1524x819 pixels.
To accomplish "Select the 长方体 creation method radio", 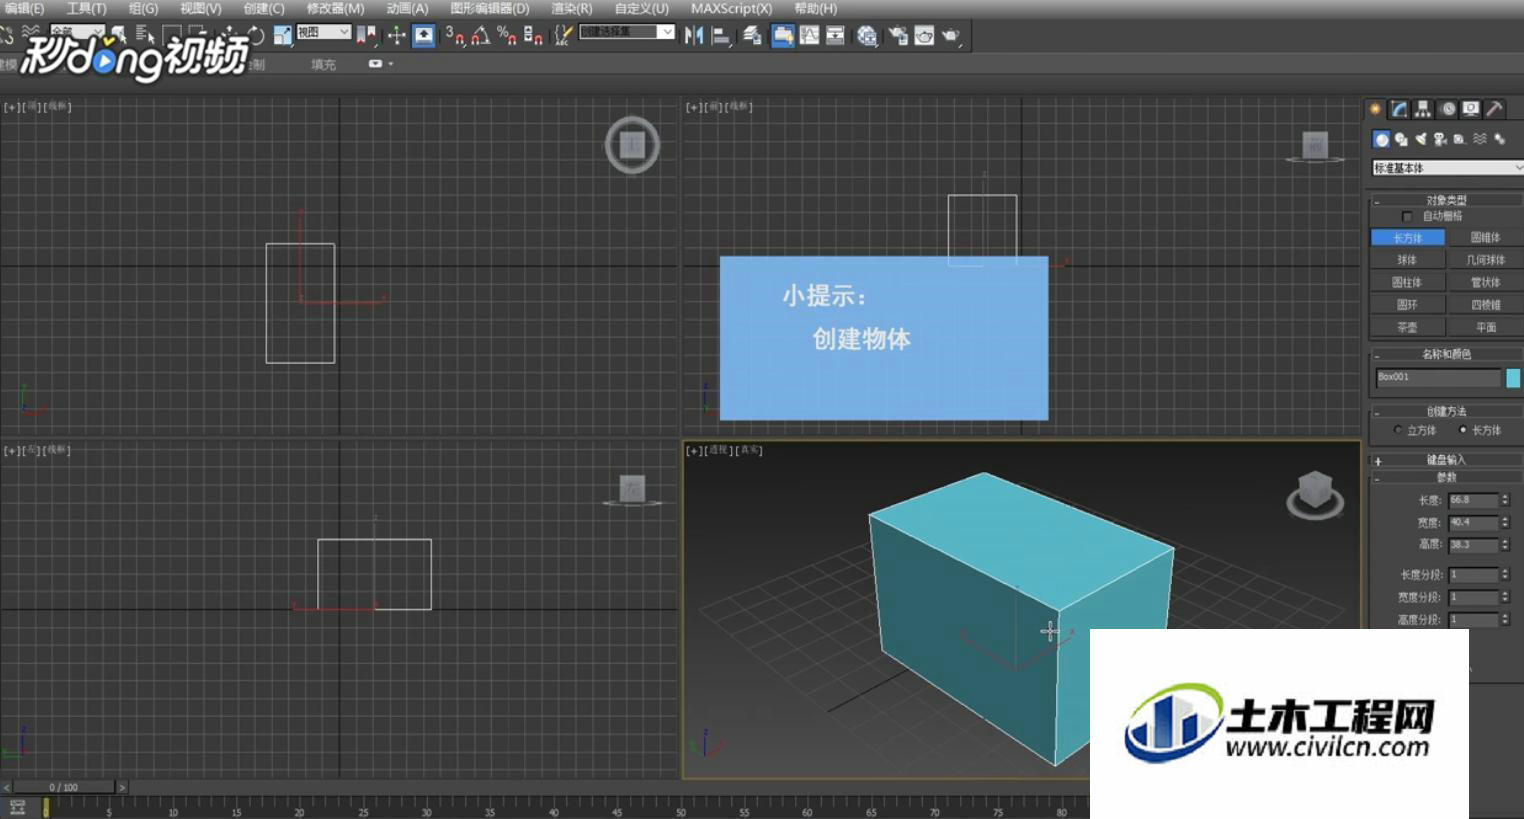I will click(1463, 430).
